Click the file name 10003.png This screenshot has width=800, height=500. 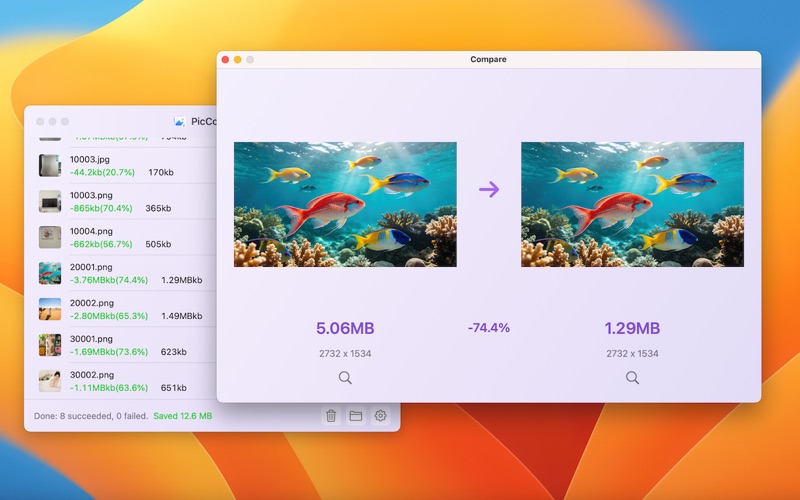91,195
